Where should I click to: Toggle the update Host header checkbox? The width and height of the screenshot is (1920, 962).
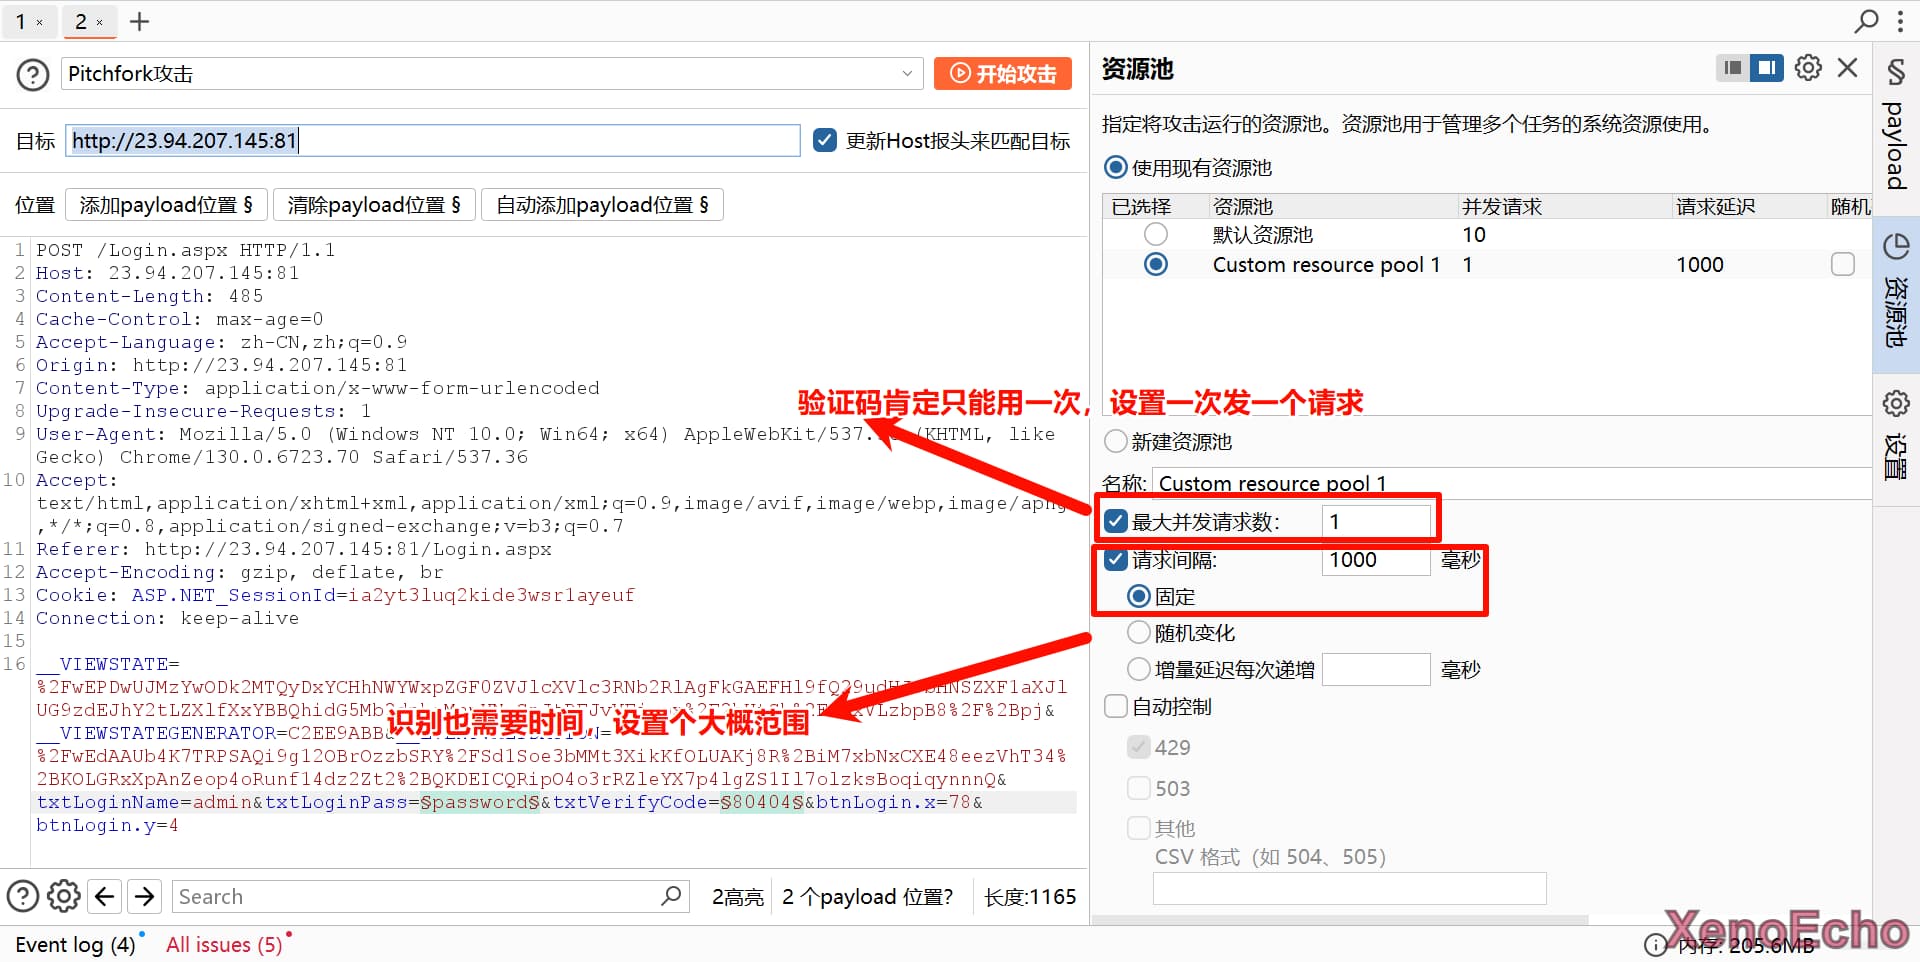click(x=825, y=141)
